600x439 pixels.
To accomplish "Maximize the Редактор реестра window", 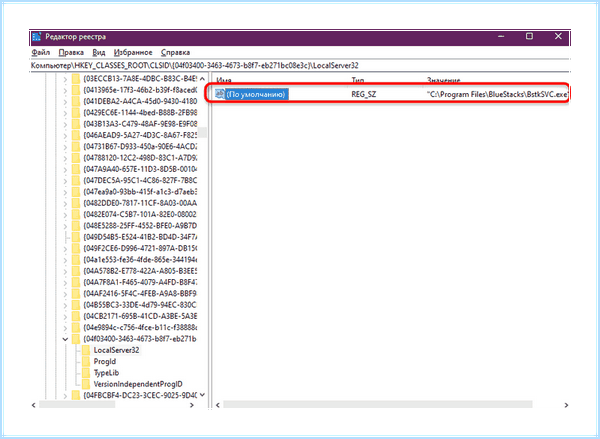I will pyautogui.click(x=529, y=36).
